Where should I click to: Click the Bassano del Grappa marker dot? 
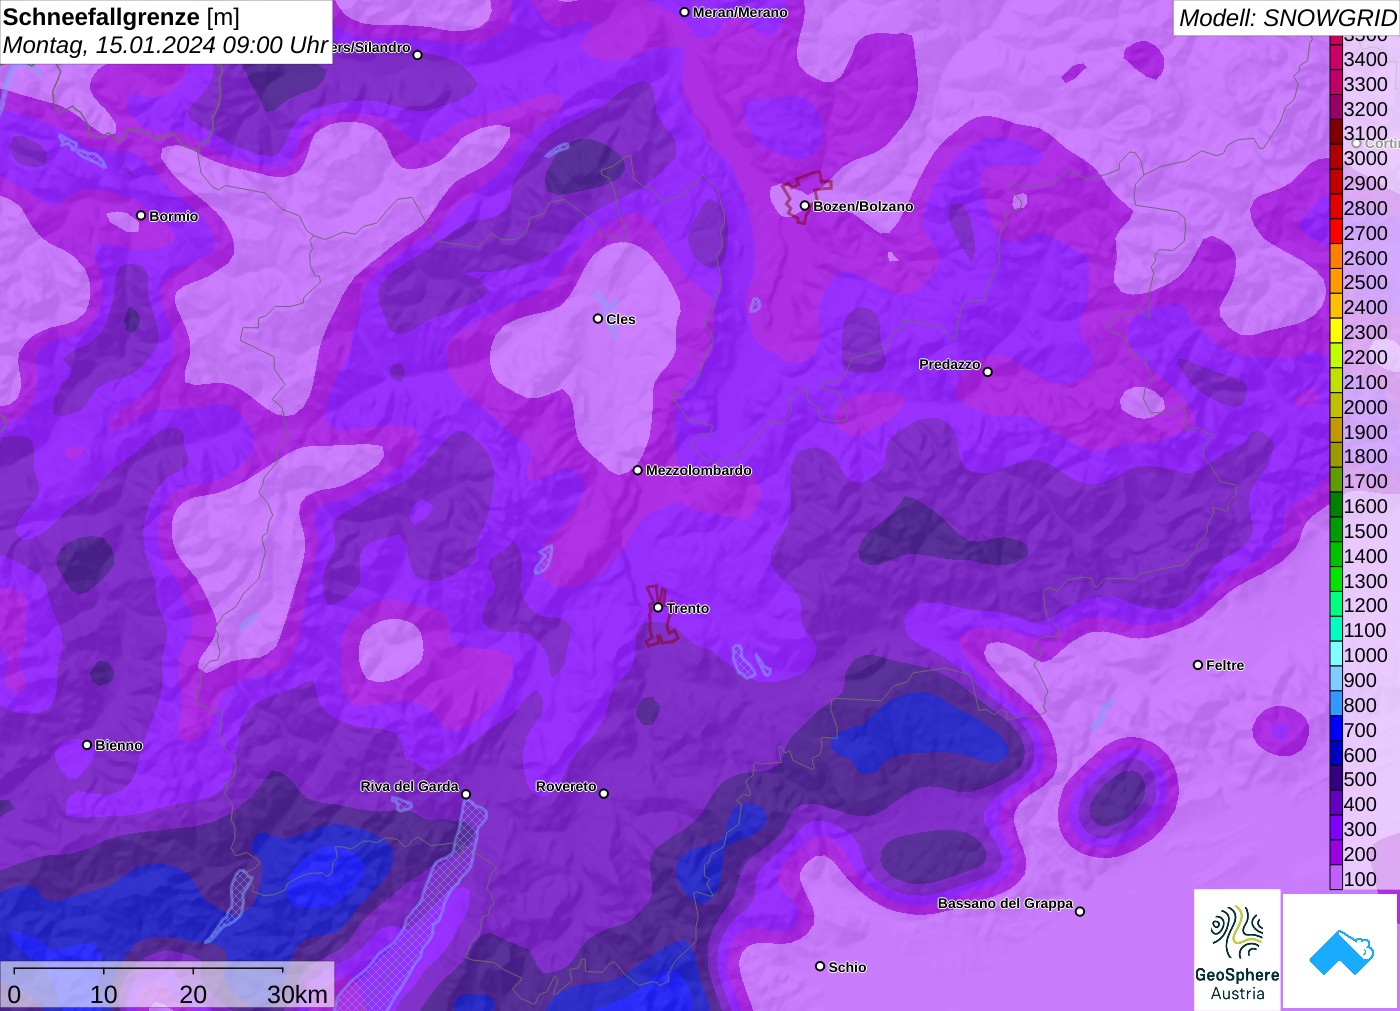tap(1080, 911)
